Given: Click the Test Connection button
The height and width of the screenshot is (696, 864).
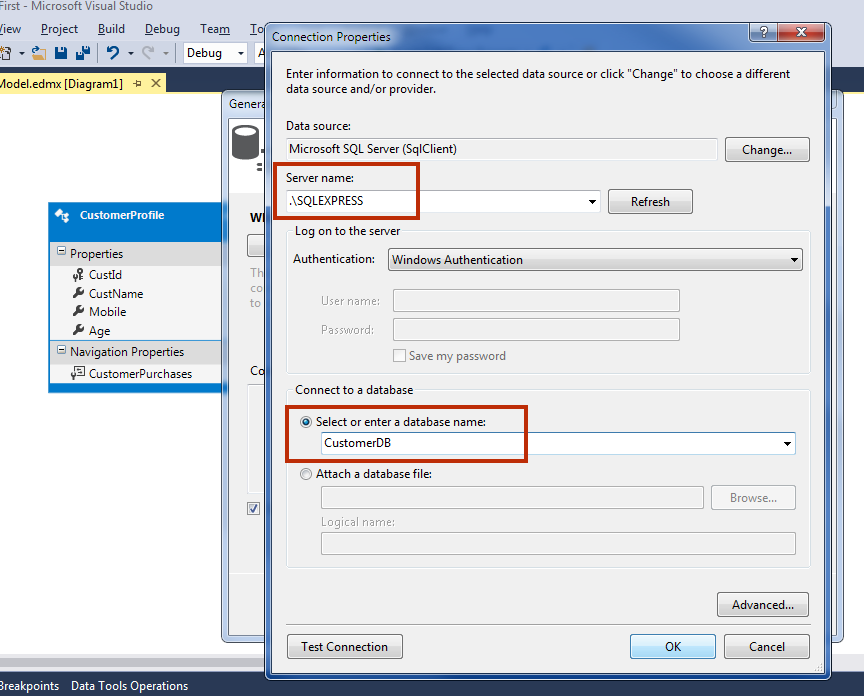Looking at the screenshot, I should click(344, 646).
